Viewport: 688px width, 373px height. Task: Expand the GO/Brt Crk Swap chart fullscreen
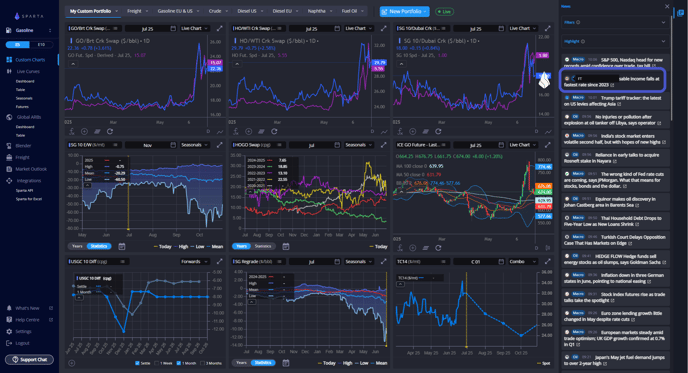pyautogui.click(x=219, y=29)
